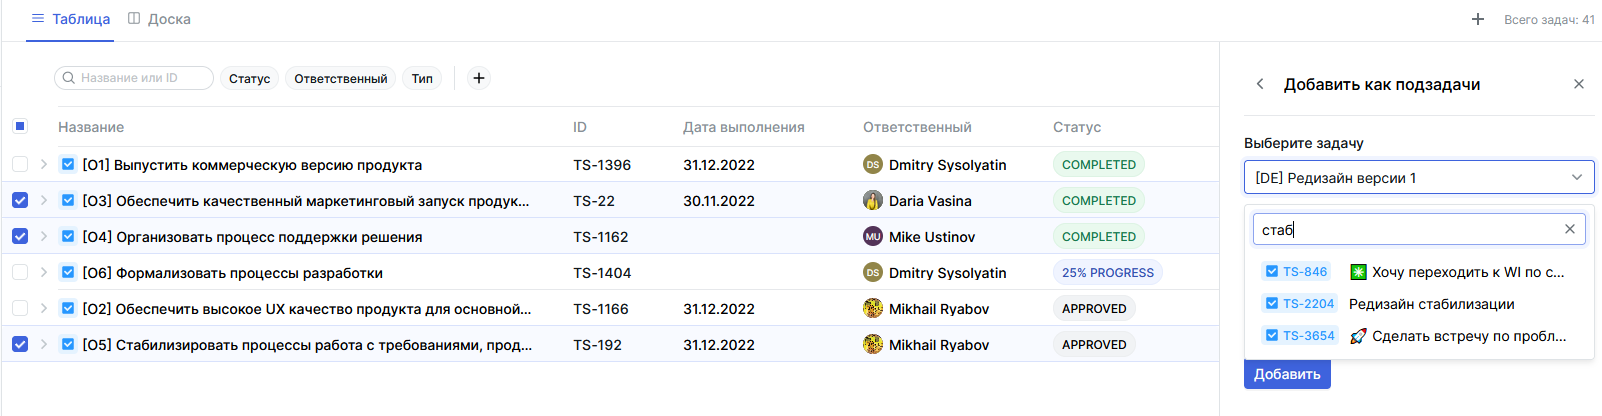Close the 'Добавить как подзадачи' panel
The height and width of the screenshot is (416, 1602).
tap(1579, 84)
